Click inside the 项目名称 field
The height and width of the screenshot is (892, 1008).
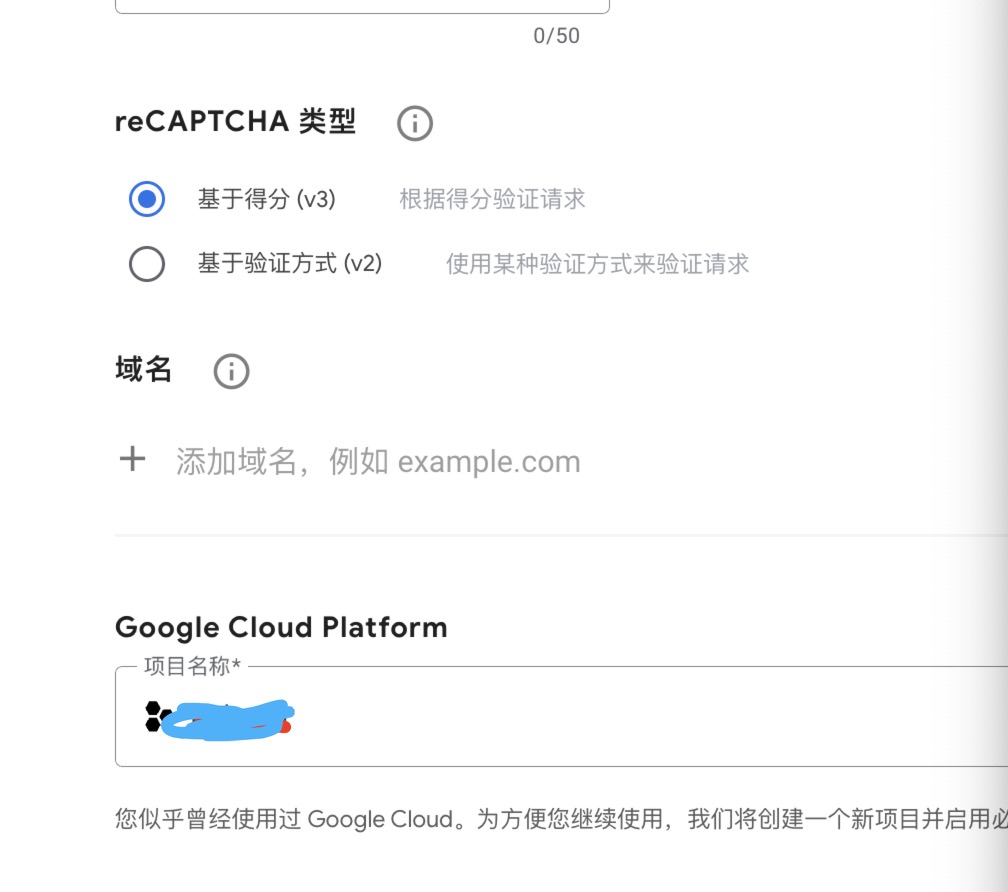[x=561, y=717]
